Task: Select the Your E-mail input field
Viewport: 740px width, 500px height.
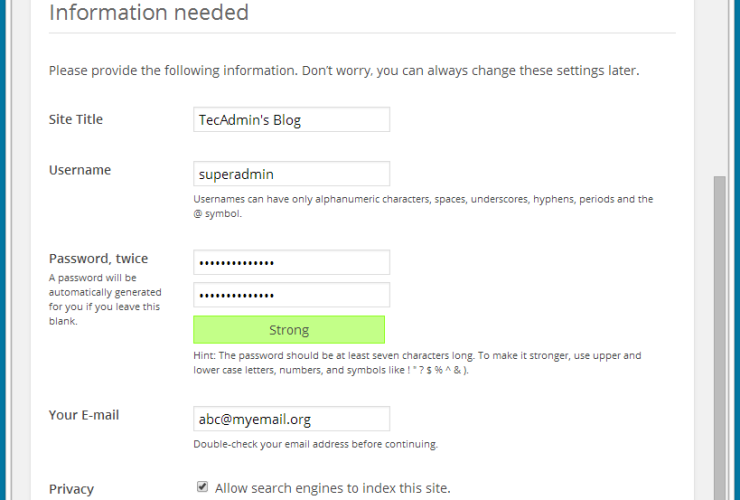Action: pos(291,419)
